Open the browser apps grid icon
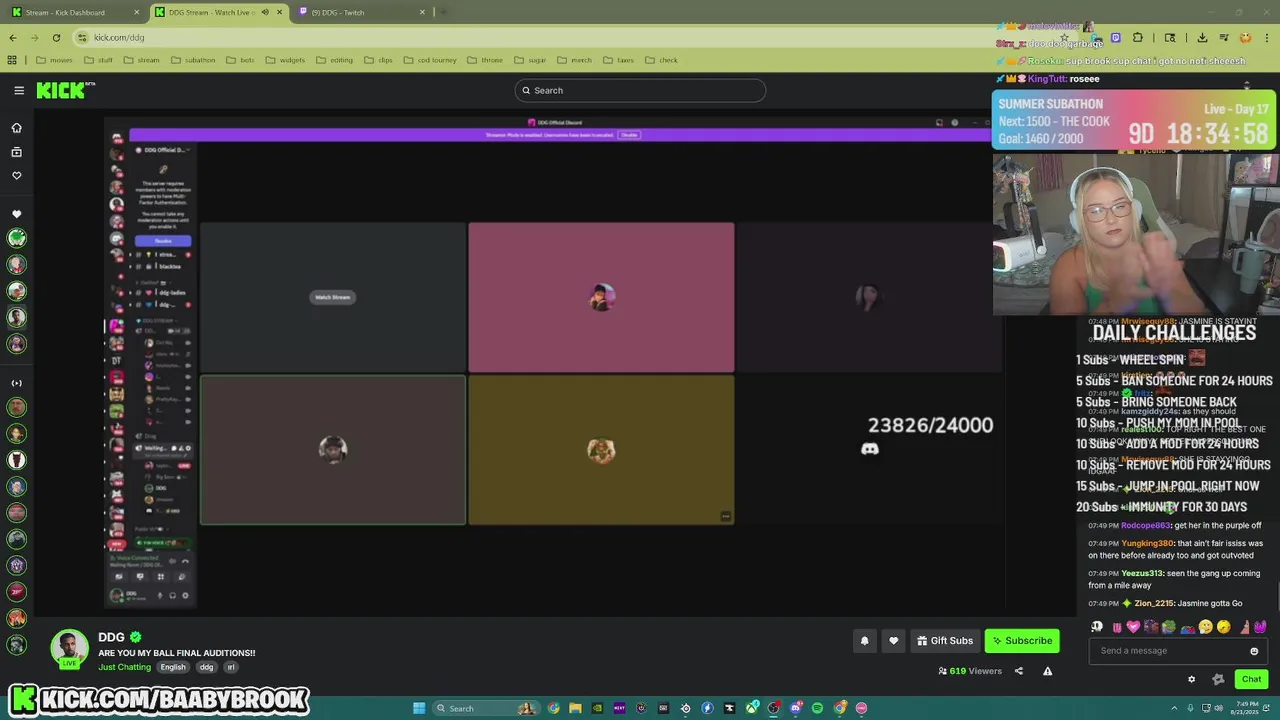This screenshot has width=1280, height=720. [x=12, y=60]
